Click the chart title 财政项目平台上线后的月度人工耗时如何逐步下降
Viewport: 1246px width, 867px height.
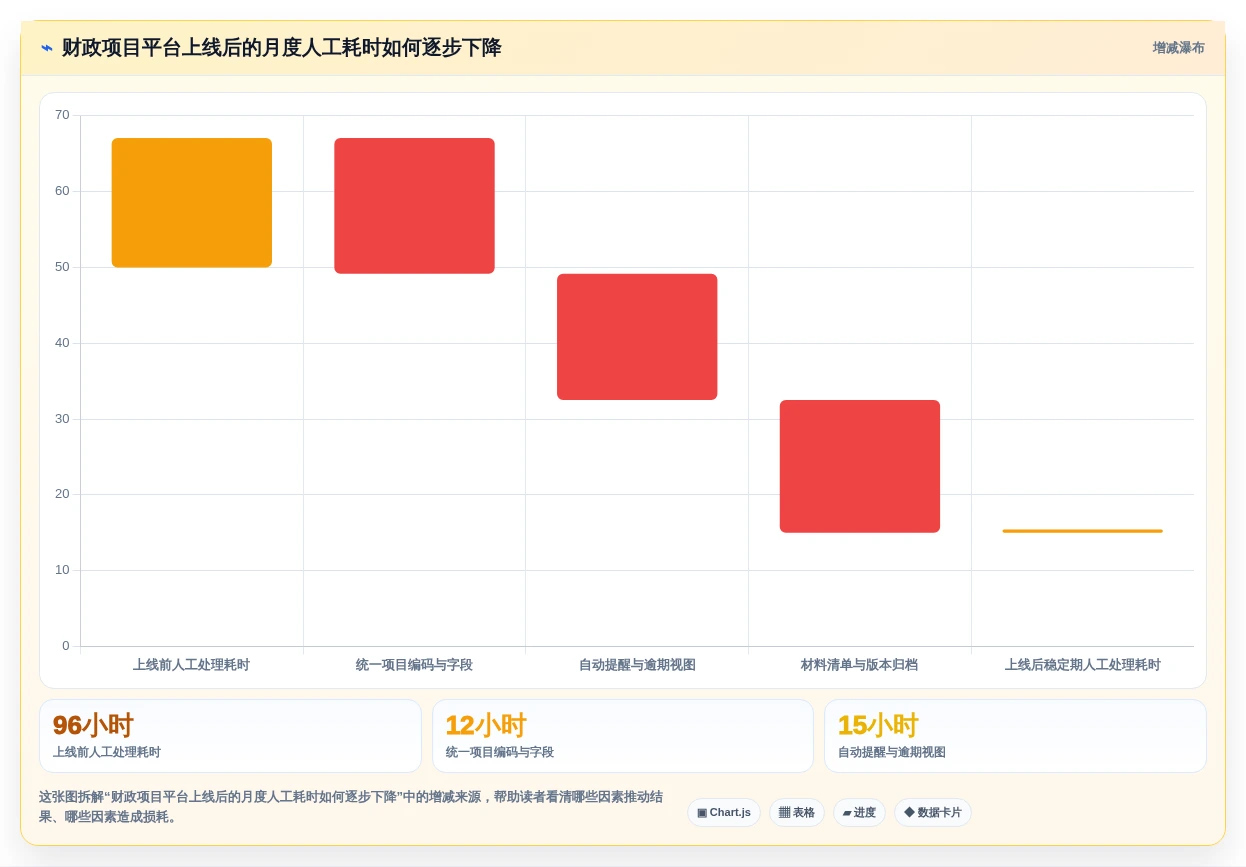pos(282,48)
